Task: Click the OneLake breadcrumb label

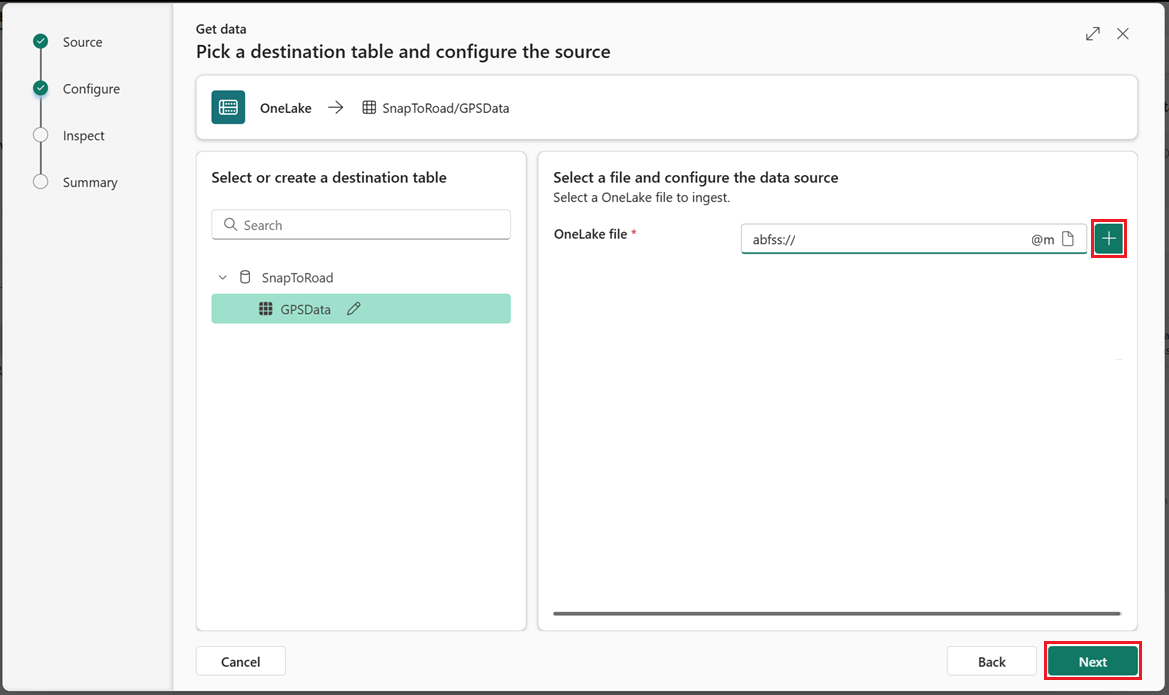Action: (x=286, y=108)
